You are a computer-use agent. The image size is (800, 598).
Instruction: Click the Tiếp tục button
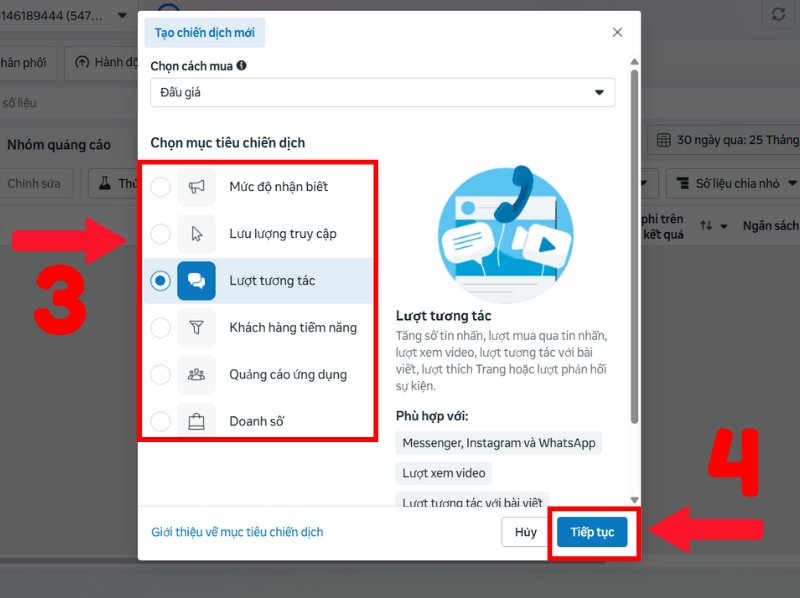tap(592, 532)
